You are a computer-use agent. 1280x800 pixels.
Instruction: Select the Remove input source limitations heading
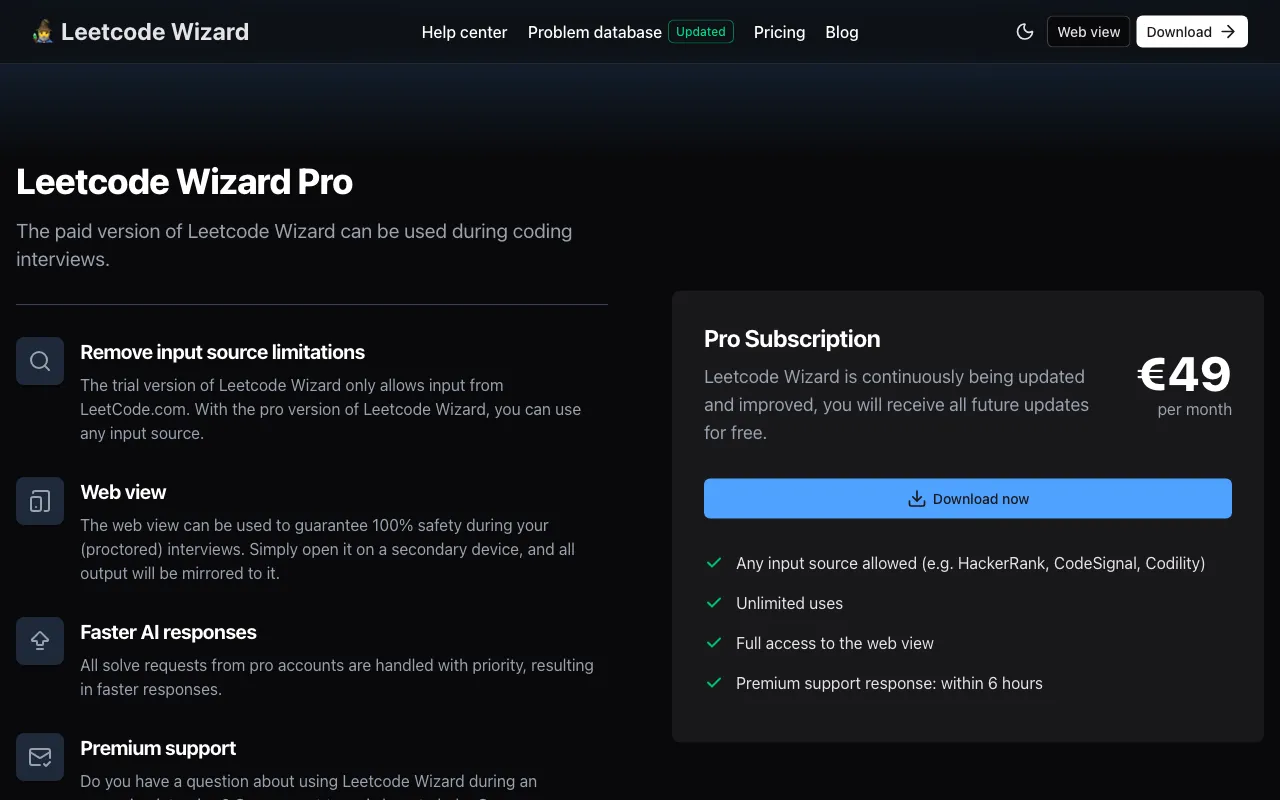point(222,352)
